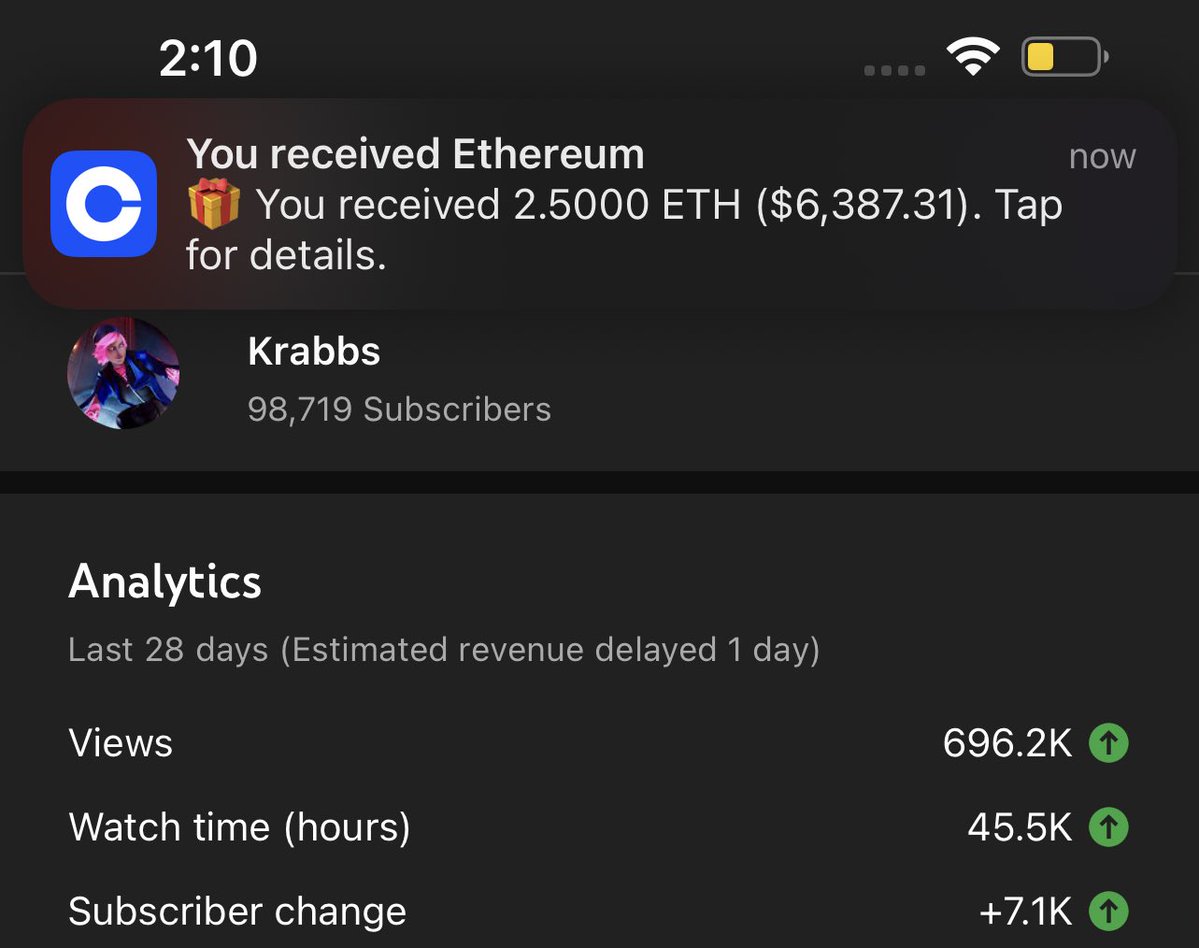Tap the +7.1K subscriber value
The height and width of the screenshot is (948, 1199).
pos(1025,911)
